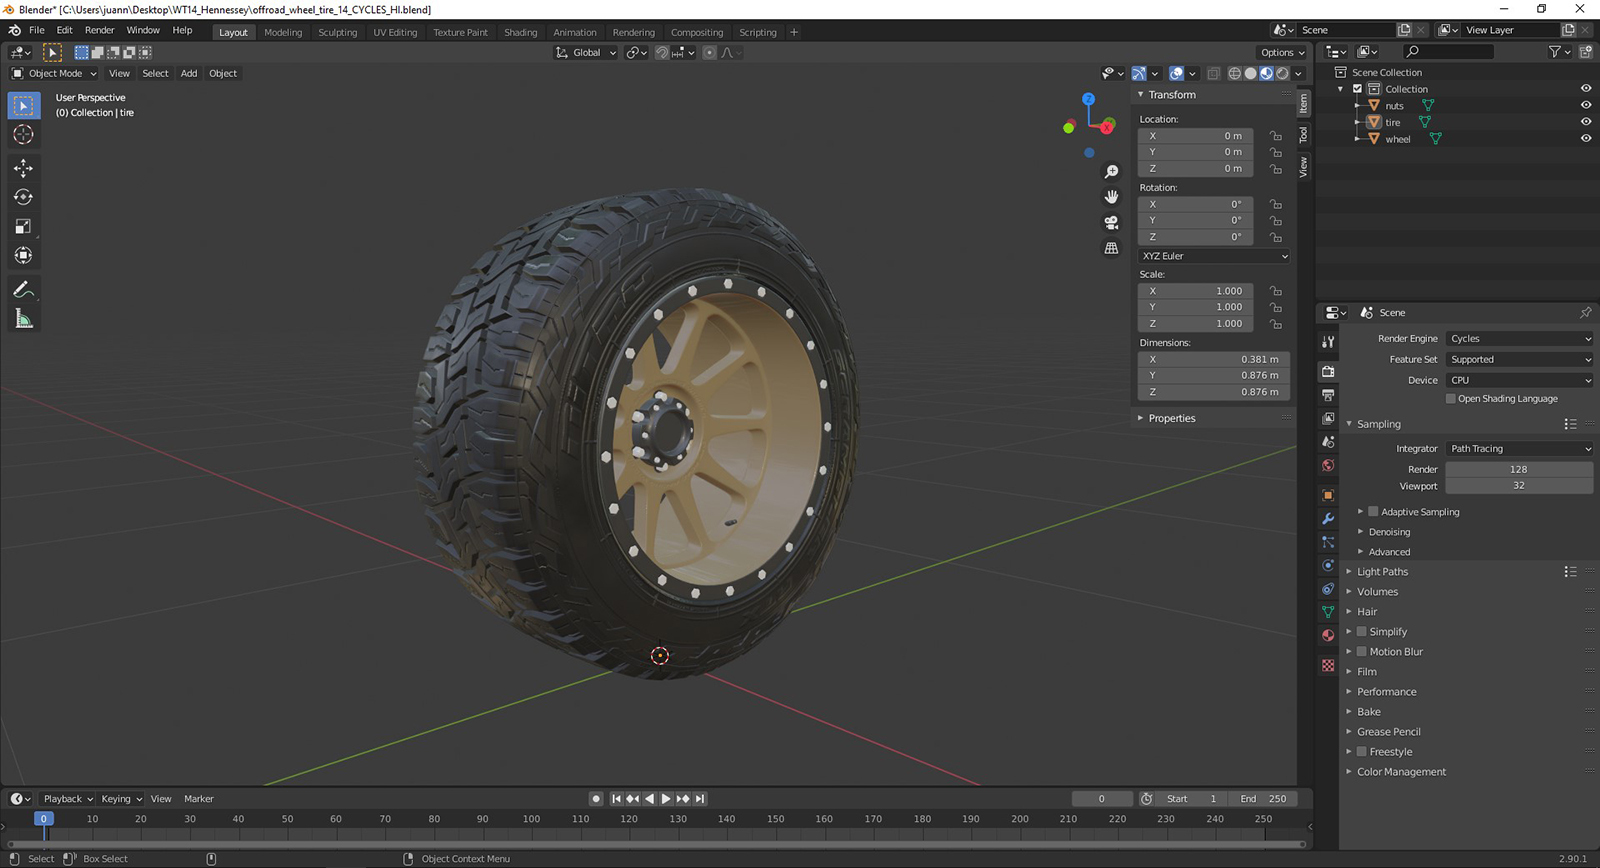Click the End frame 250 field

pos(1264,799)
